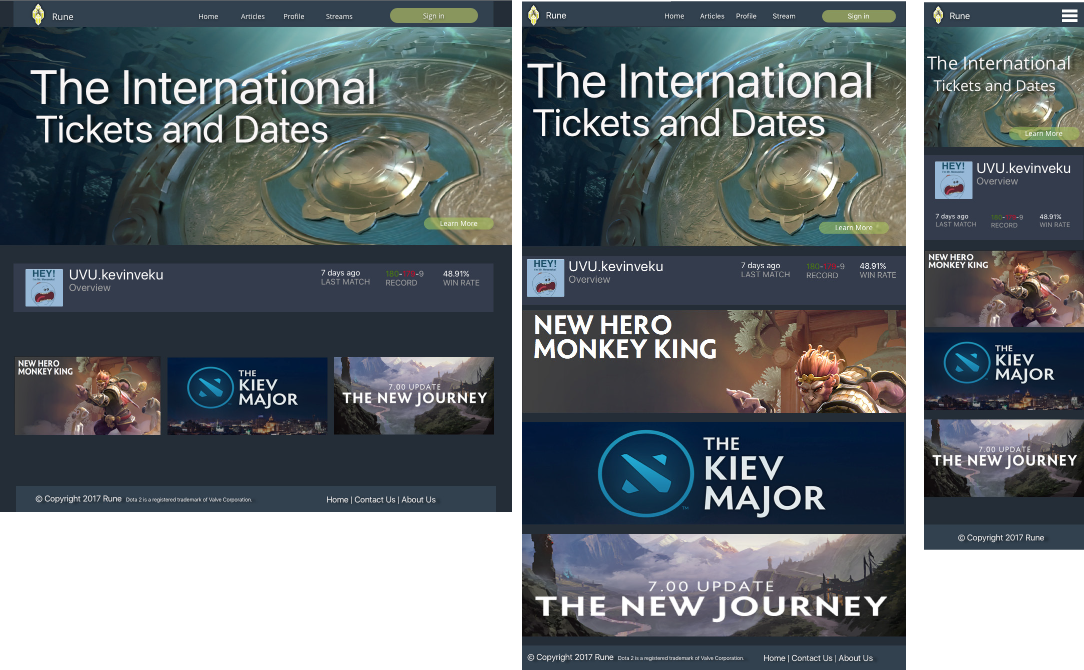Viewport: 1084px width, 670px height.
Task: Click UVU.kevinveku username in tablet layout
Action: pos(616,266)
